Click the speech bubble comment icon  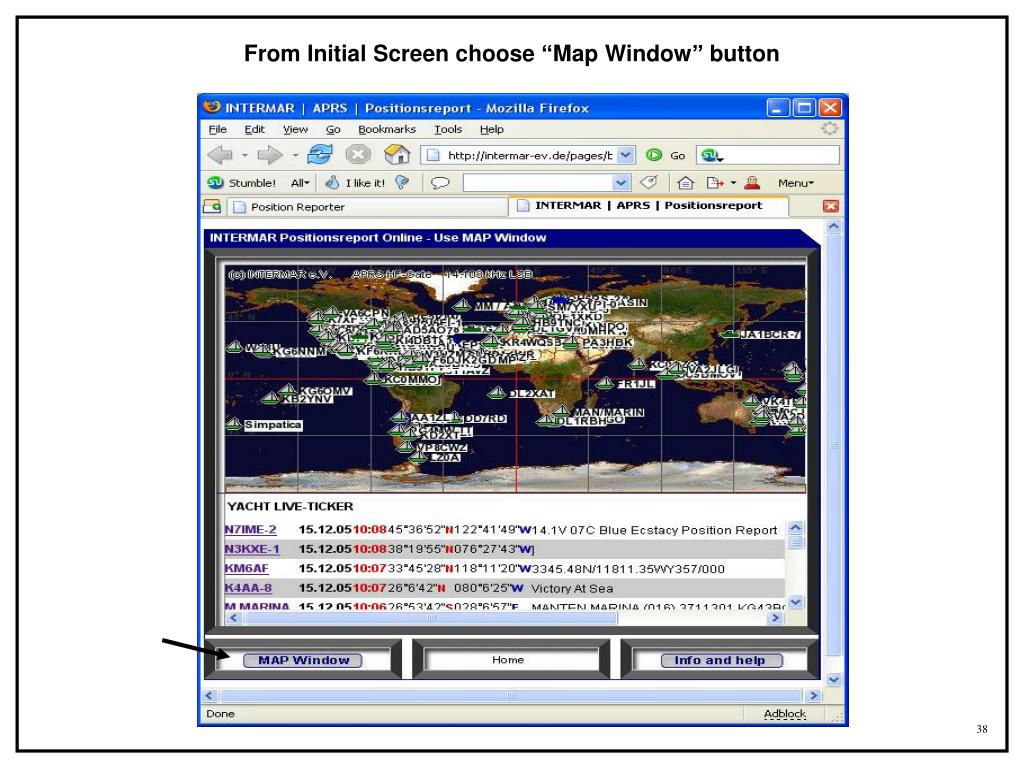point(440,183)
